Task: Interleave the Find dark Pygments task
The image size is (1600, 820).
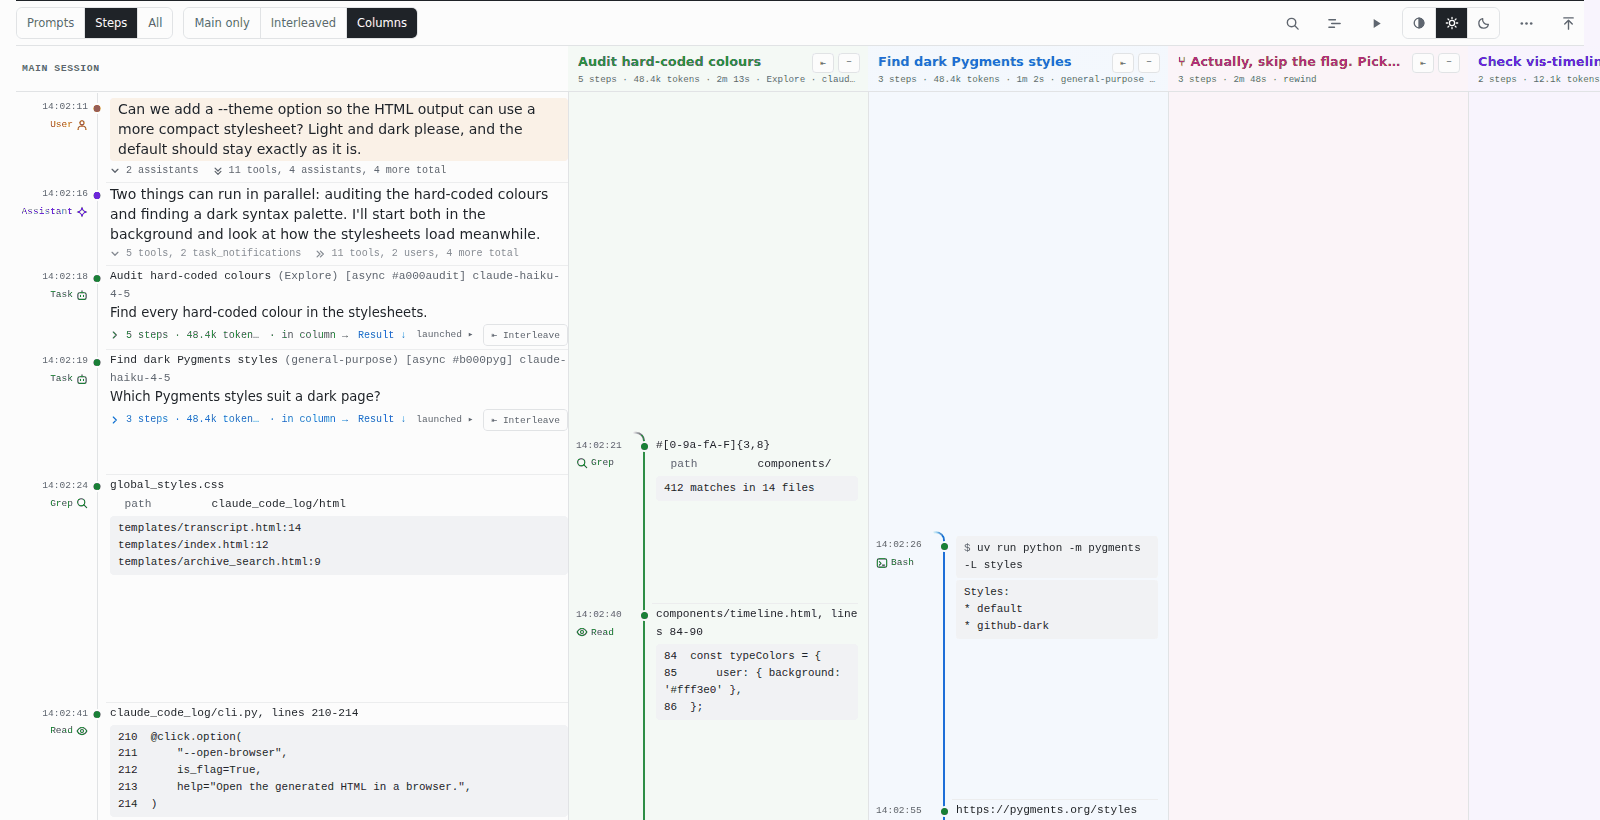Action: 525,420
